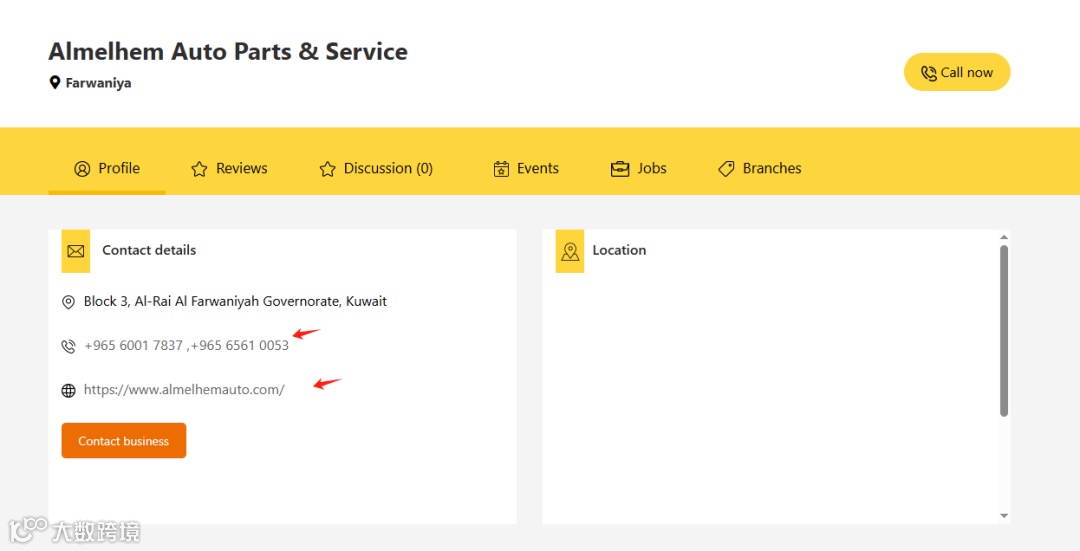Open the Profile tab
The height and width of the screenshot is (551, 1080).
pyautogui.click(x=107, y=169)
